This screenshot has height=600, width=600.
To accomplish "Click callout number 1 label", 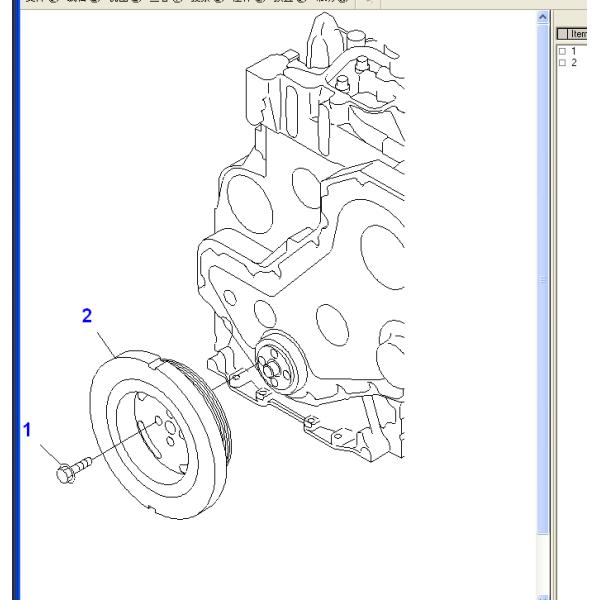I will [x=28, y=429].
